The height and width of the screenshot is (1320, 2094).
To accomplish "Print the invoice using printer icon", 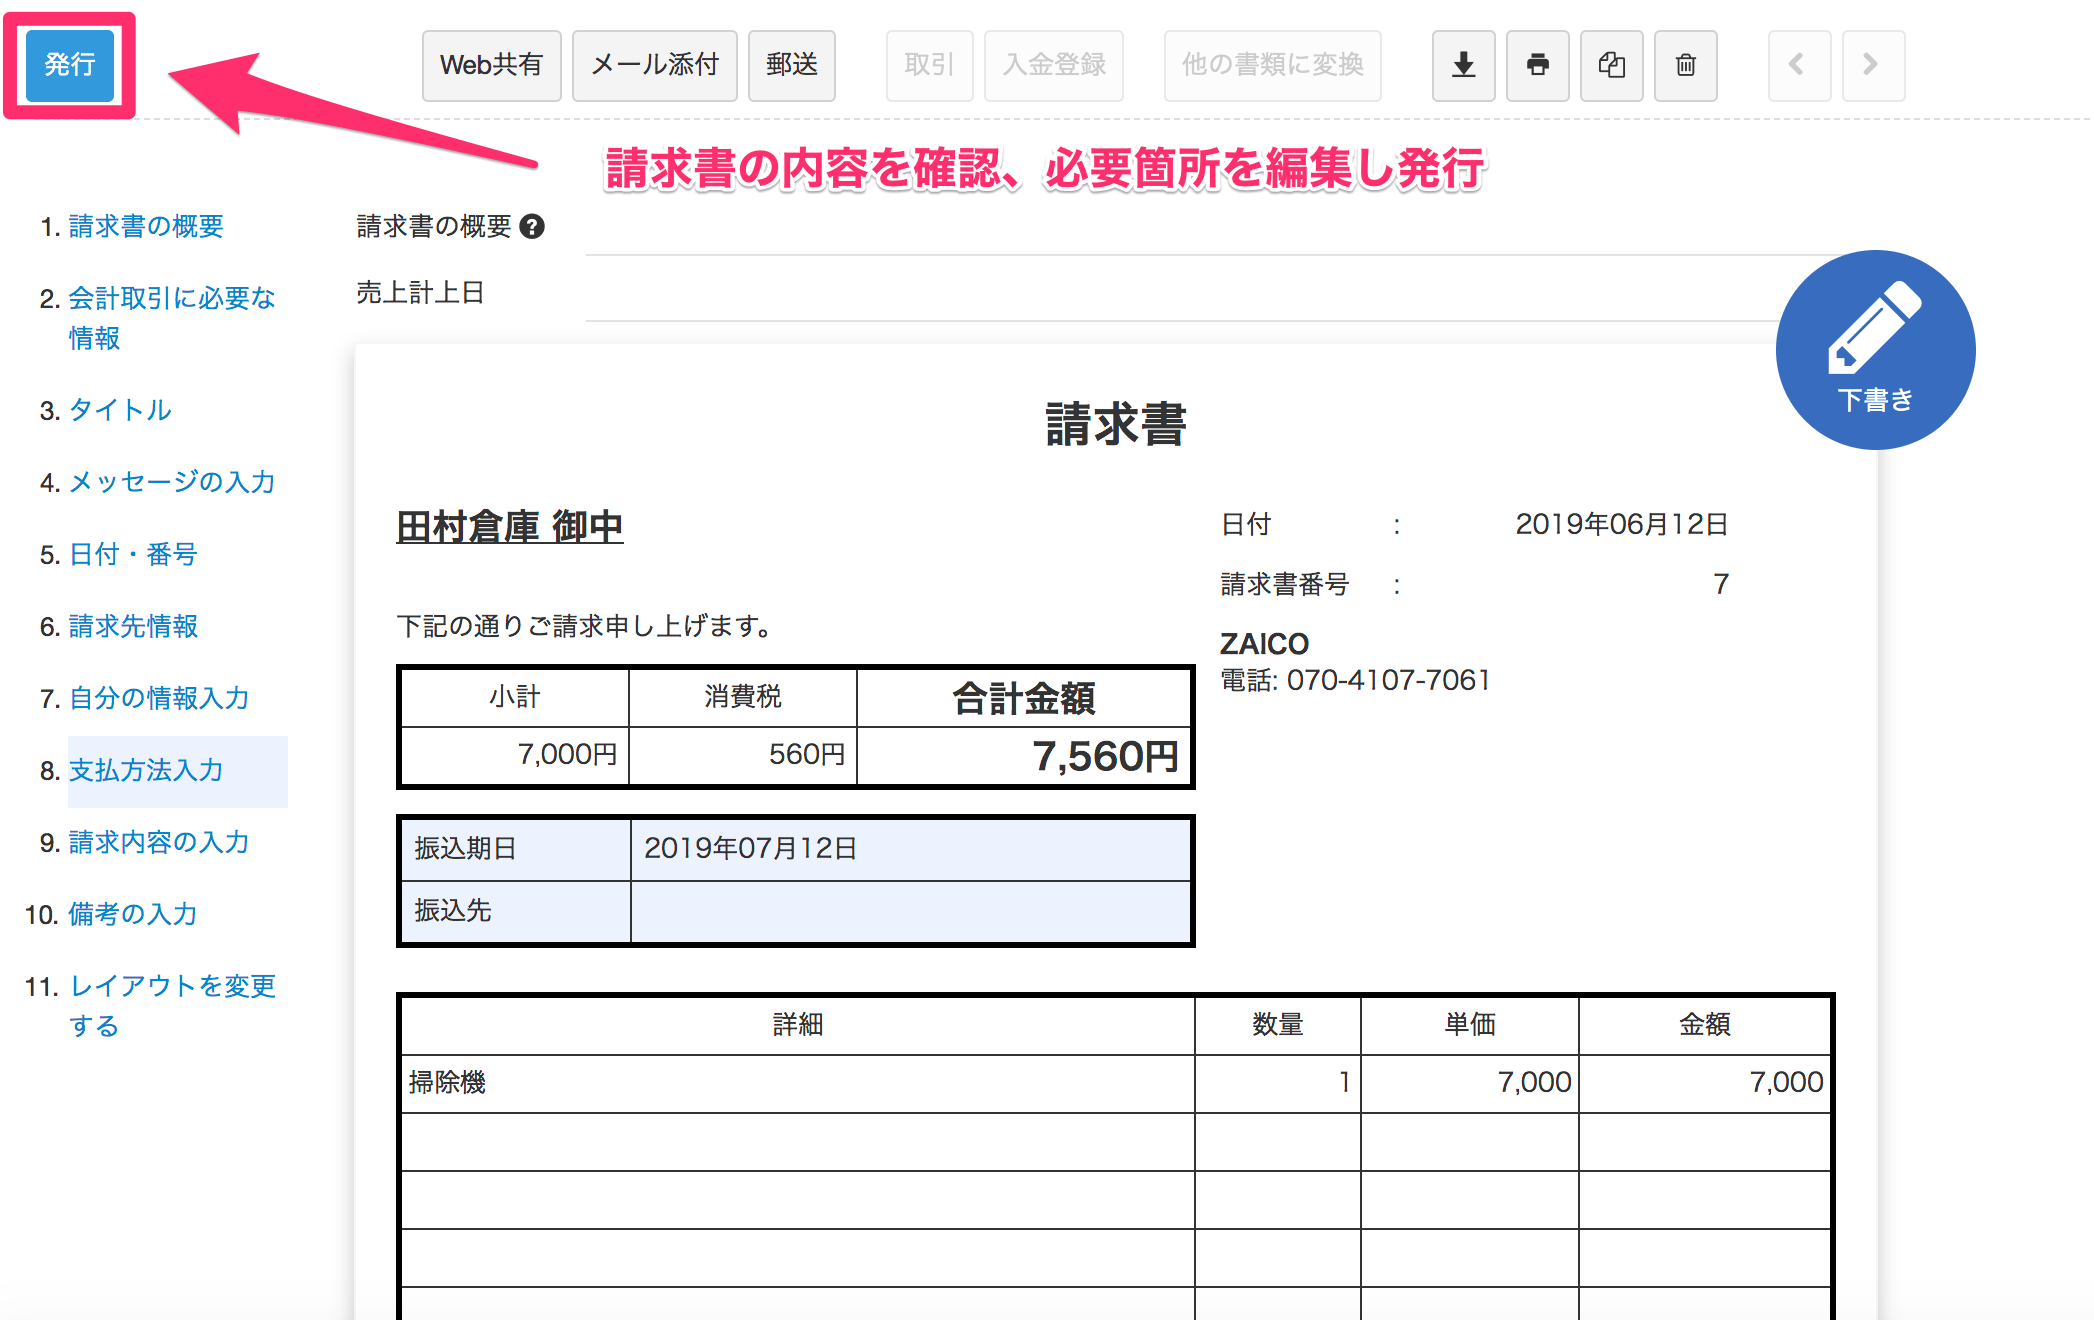I will point(1537,65).
